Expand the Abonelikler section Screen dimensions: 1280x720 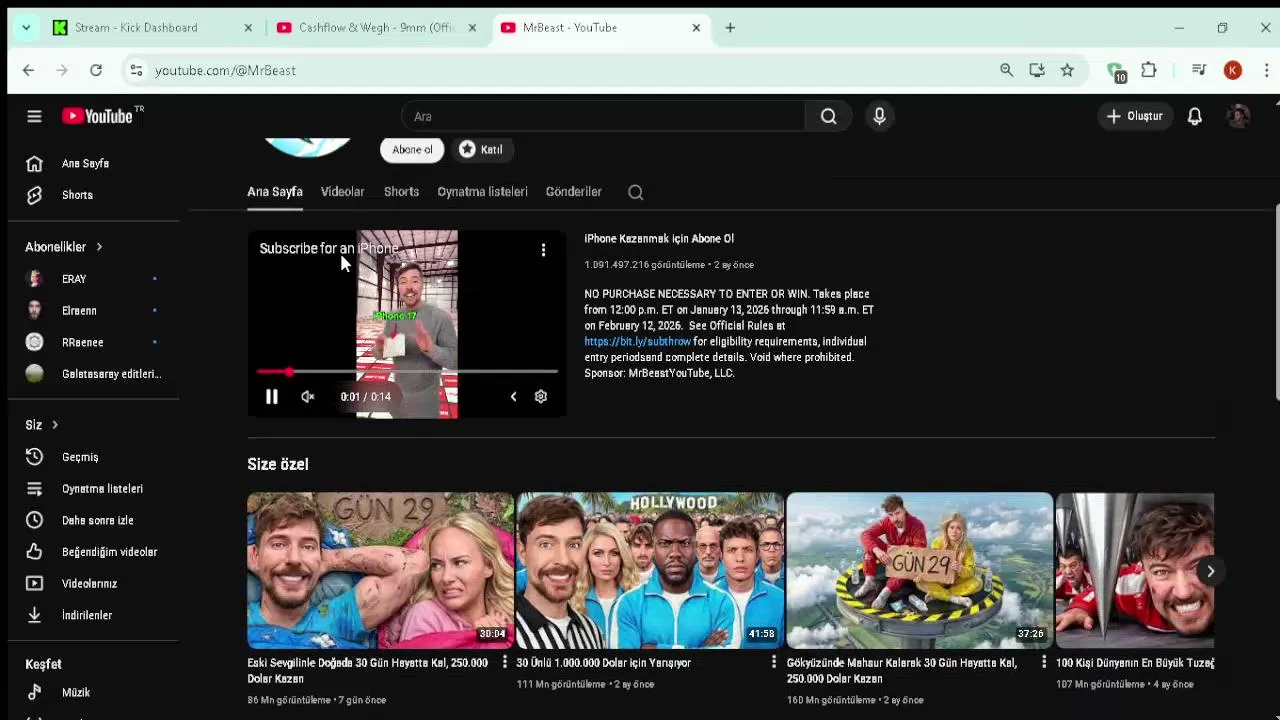[x=64, y=247]
